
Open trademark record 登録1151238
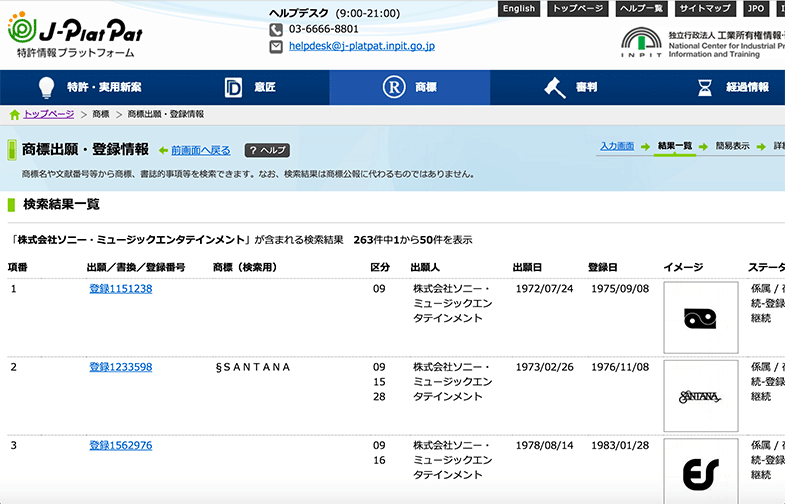[121, 289]
